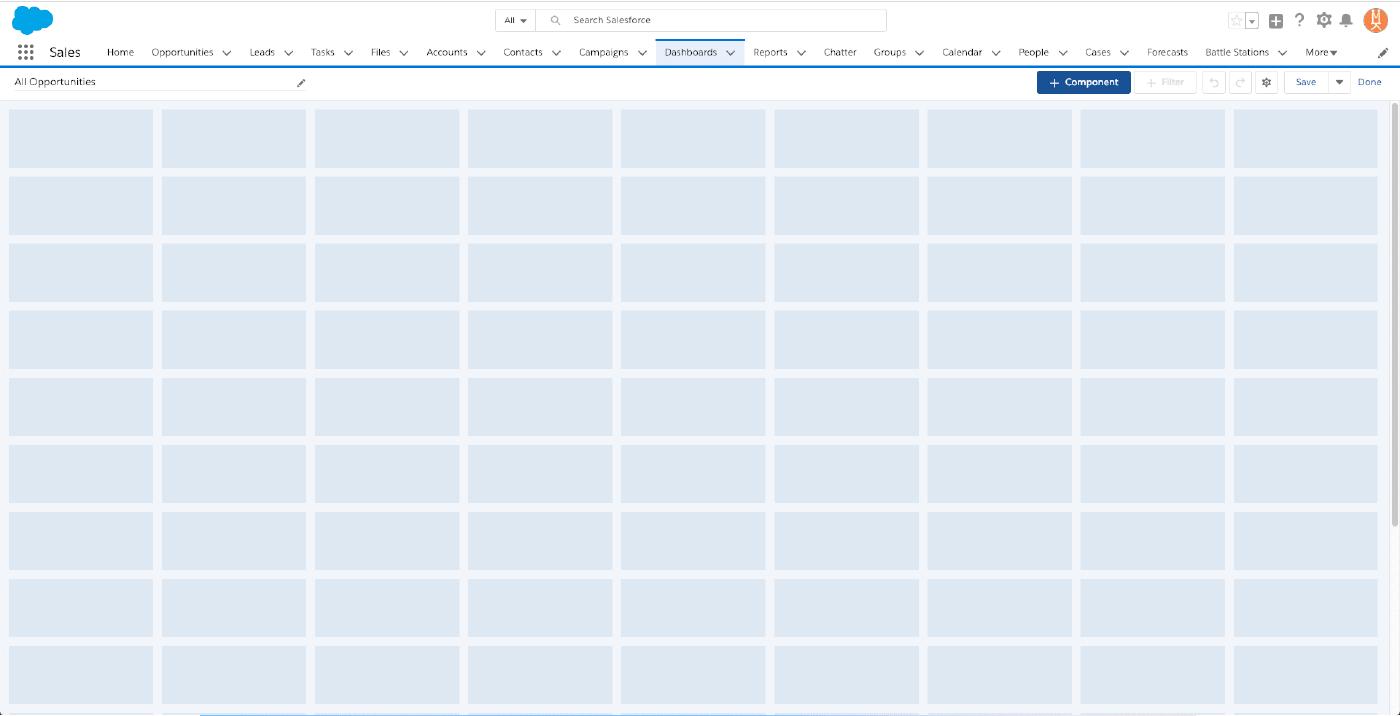Click the Global Actions plus icon
This screenshot has width=1400, height=716.
click(1276, 21)
